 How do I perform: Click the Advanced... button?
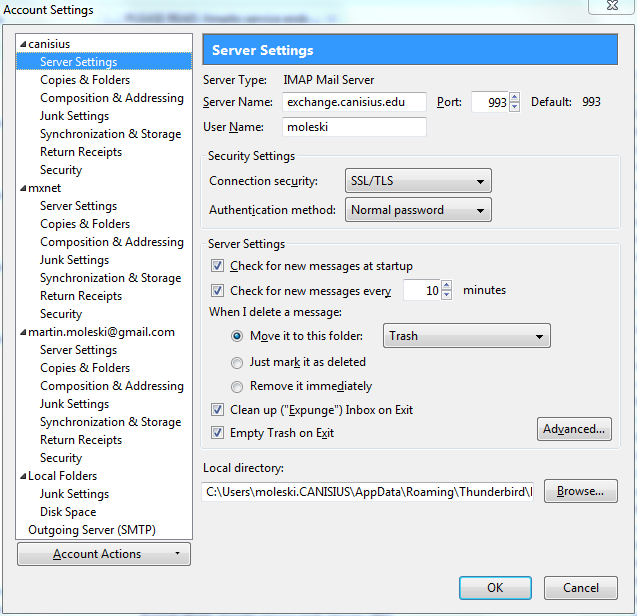pyautogui.click(x=574, y=429)
